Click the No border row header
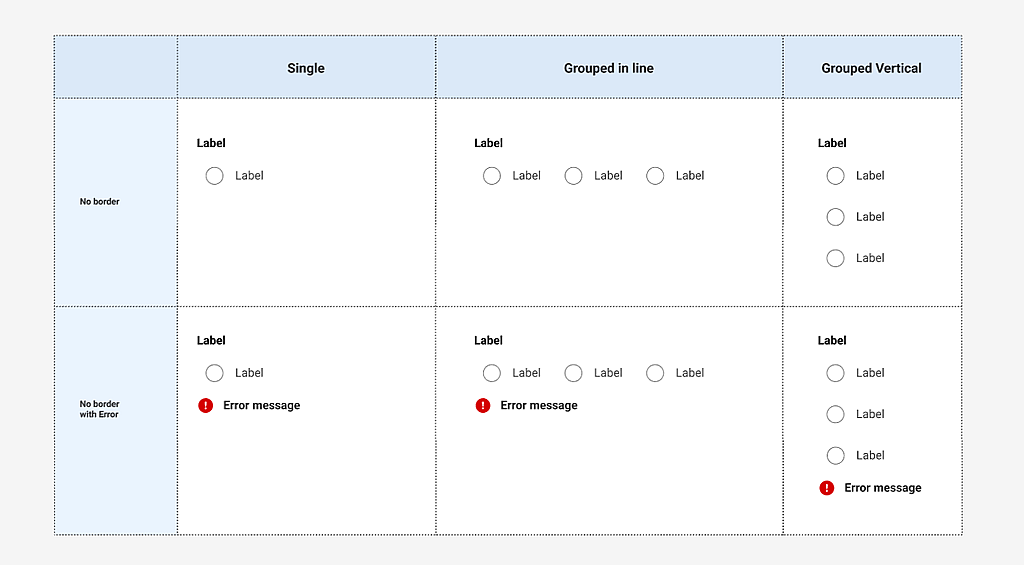Screen dimensions: 1024x565 pyautogui.click(x=100, y=202)
